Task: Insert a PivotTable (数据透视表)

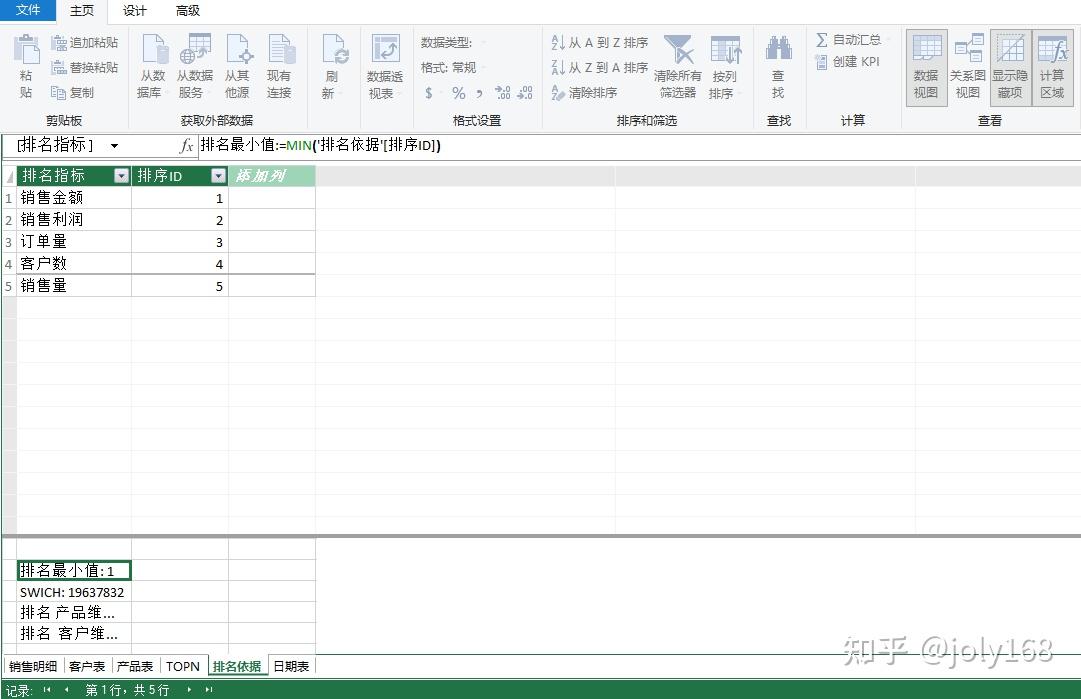Action: tap(385, 67)
